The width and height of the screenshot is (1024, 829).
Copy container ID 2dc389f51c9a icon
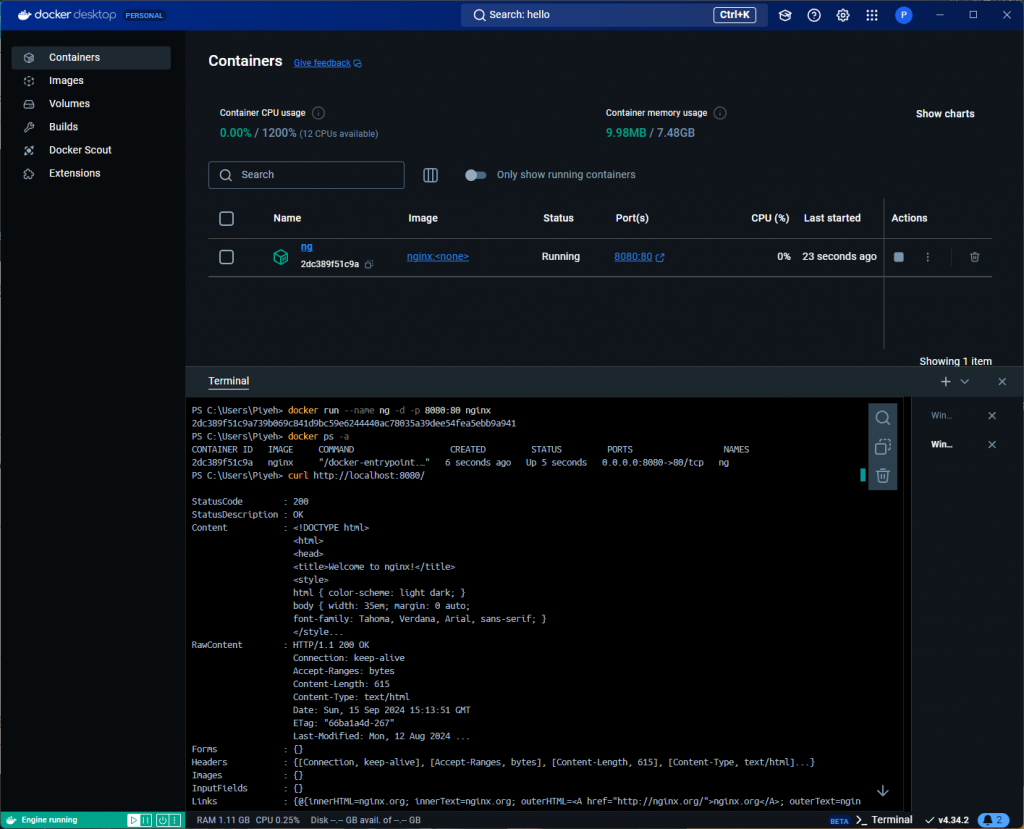369,265
